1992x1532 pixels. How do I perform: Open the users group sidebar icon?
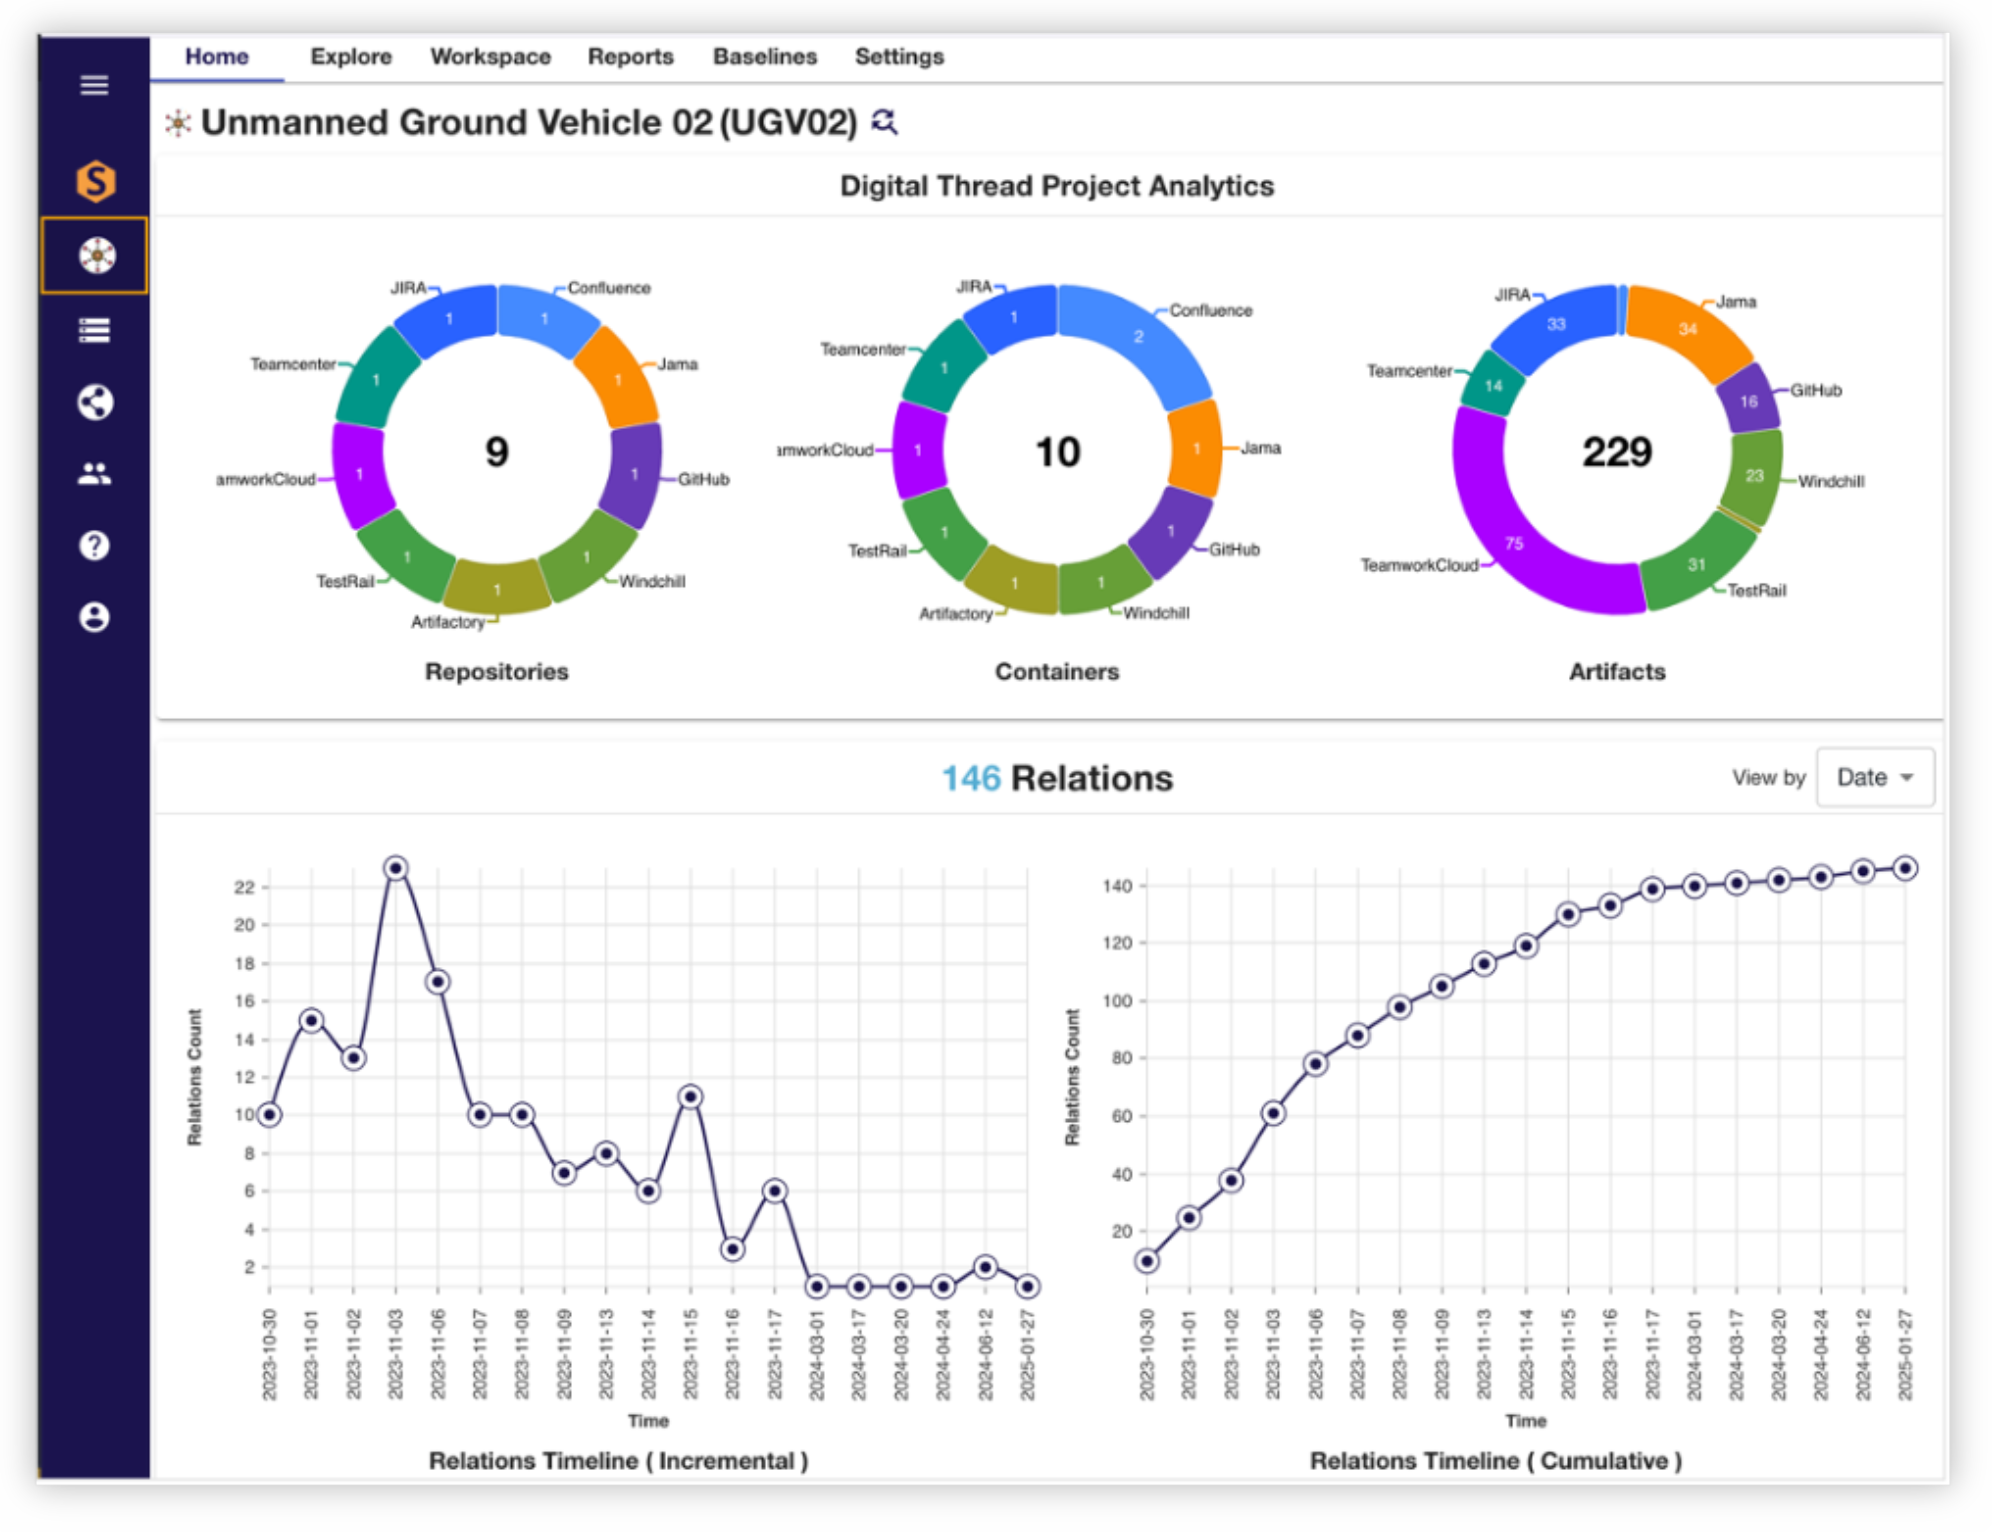(95, 474)
